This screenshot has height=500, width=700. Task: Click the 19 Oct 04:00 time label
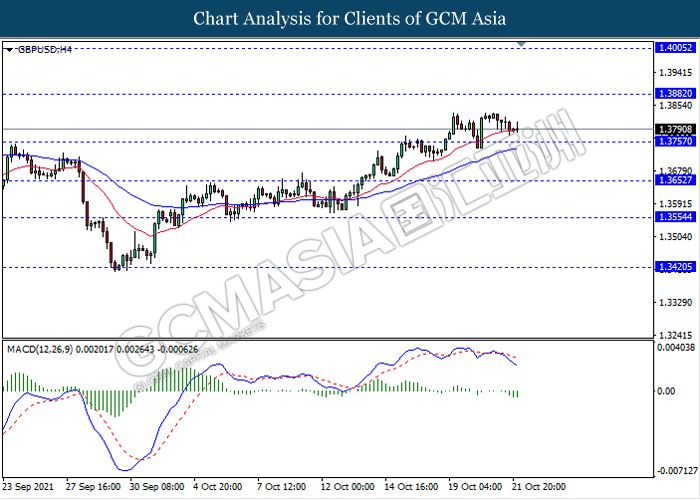click(475, 487)
